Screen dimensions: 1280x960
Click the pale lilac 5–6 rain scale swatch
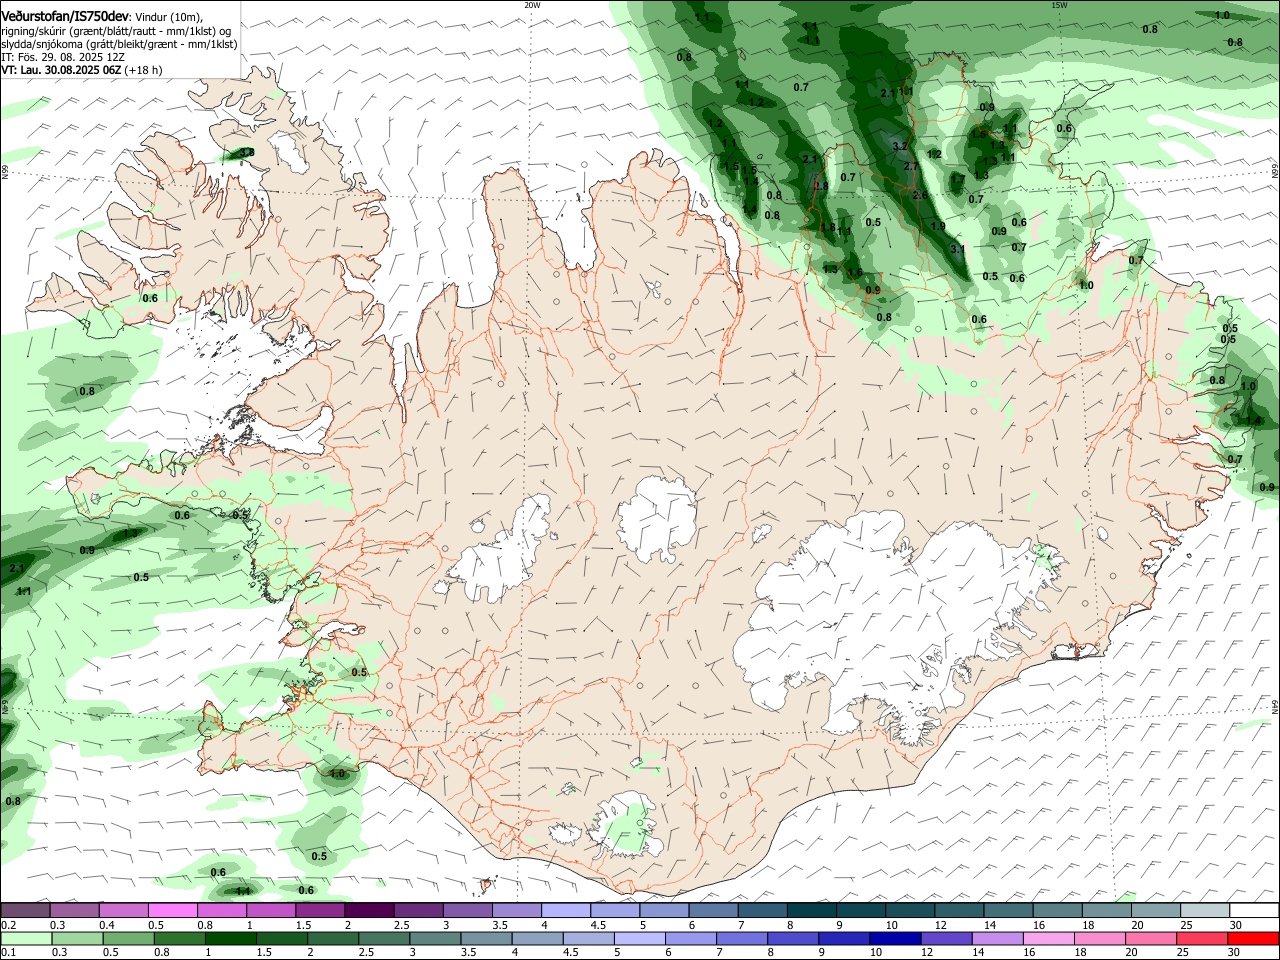pos(638,938)
